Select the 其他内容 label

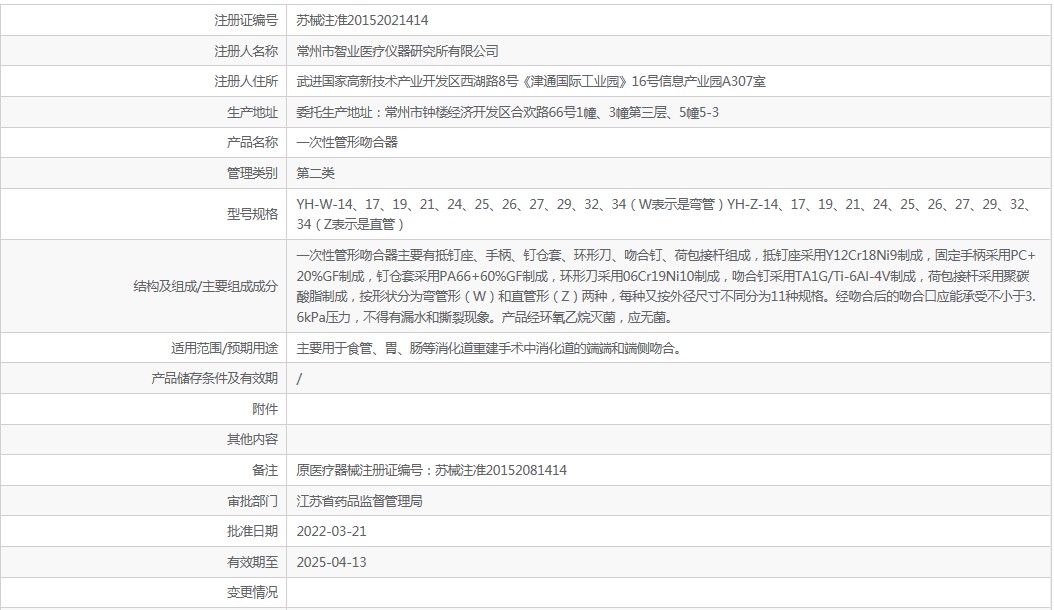[252, 440]
